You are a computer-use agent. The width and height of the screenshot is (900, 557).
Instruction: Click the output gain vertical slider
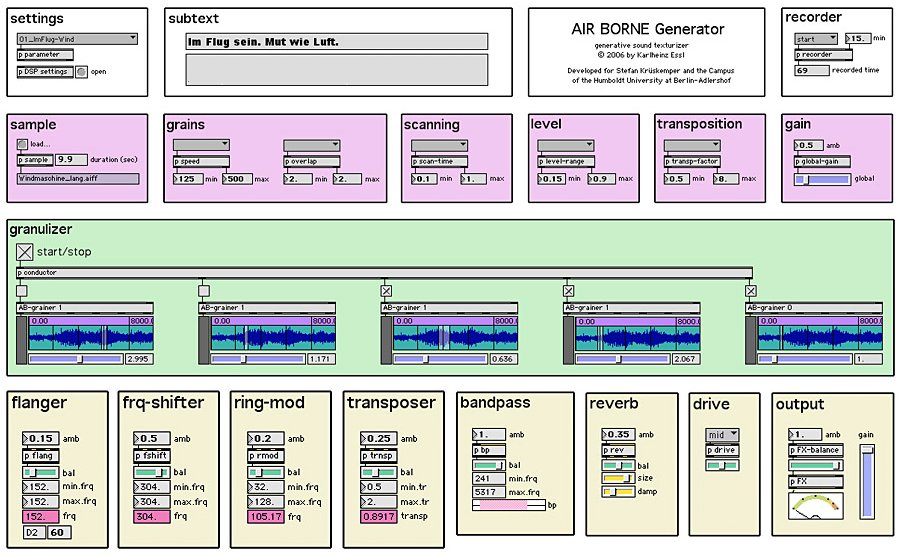(x=866, y=480)
